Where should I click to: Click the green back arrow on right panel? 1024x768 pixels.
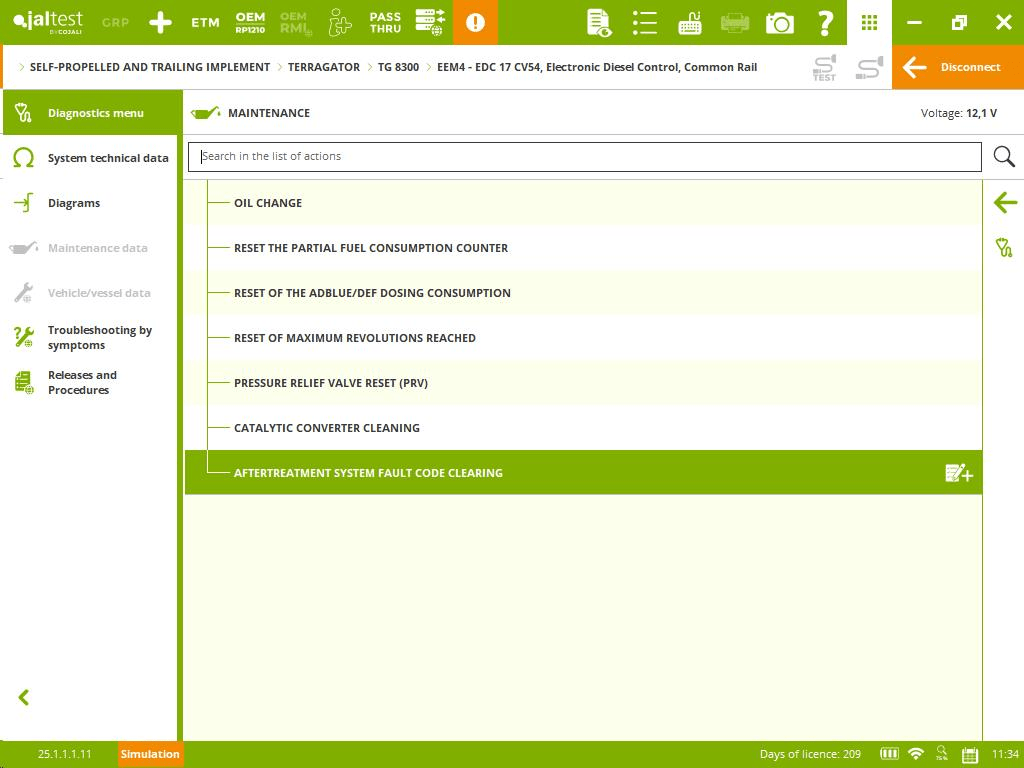(x=1004, y=203)
